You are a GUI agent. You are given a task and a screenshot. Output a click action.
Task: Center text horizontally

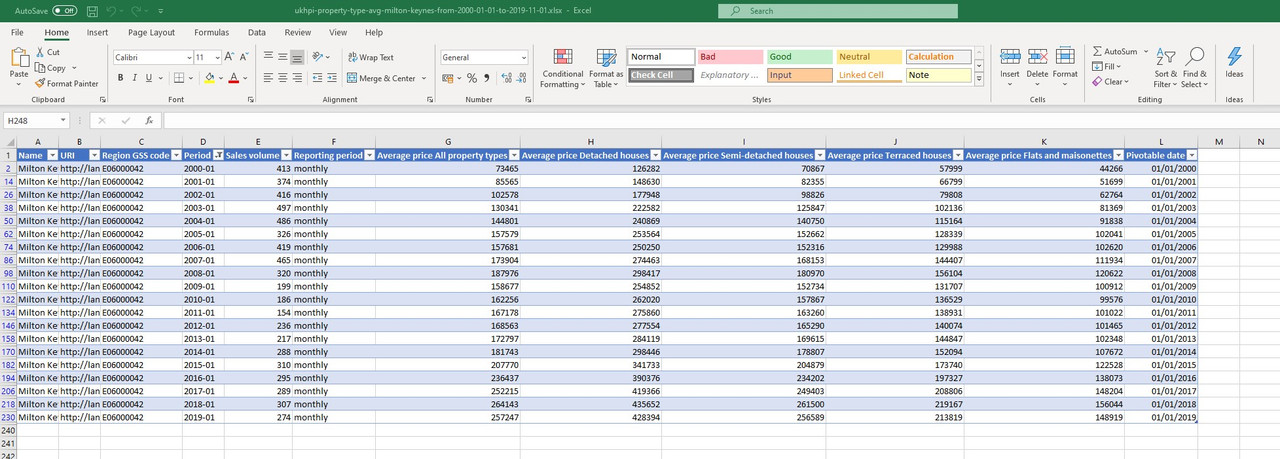coord(283,77)
